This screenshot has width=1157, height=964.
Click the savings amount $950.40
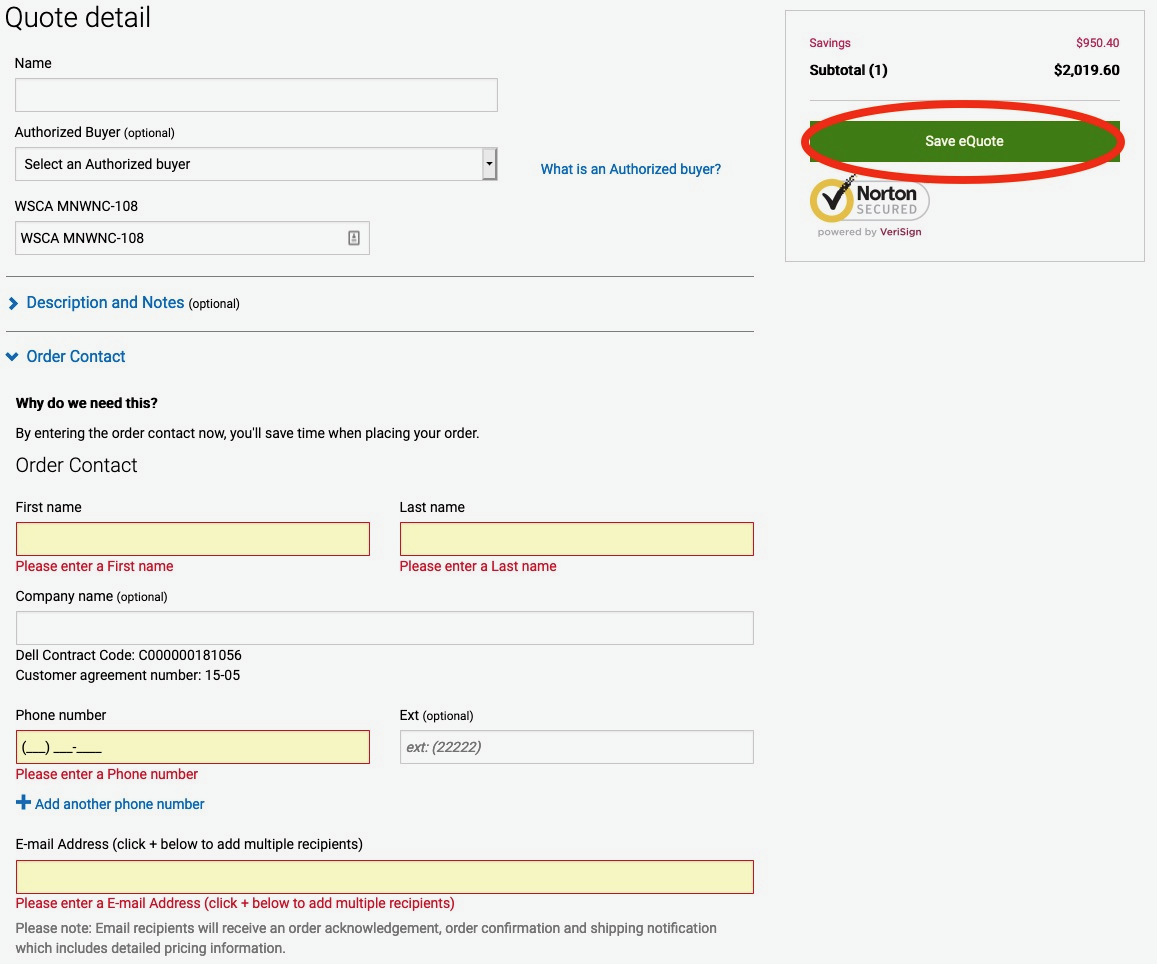point(1097,43)
